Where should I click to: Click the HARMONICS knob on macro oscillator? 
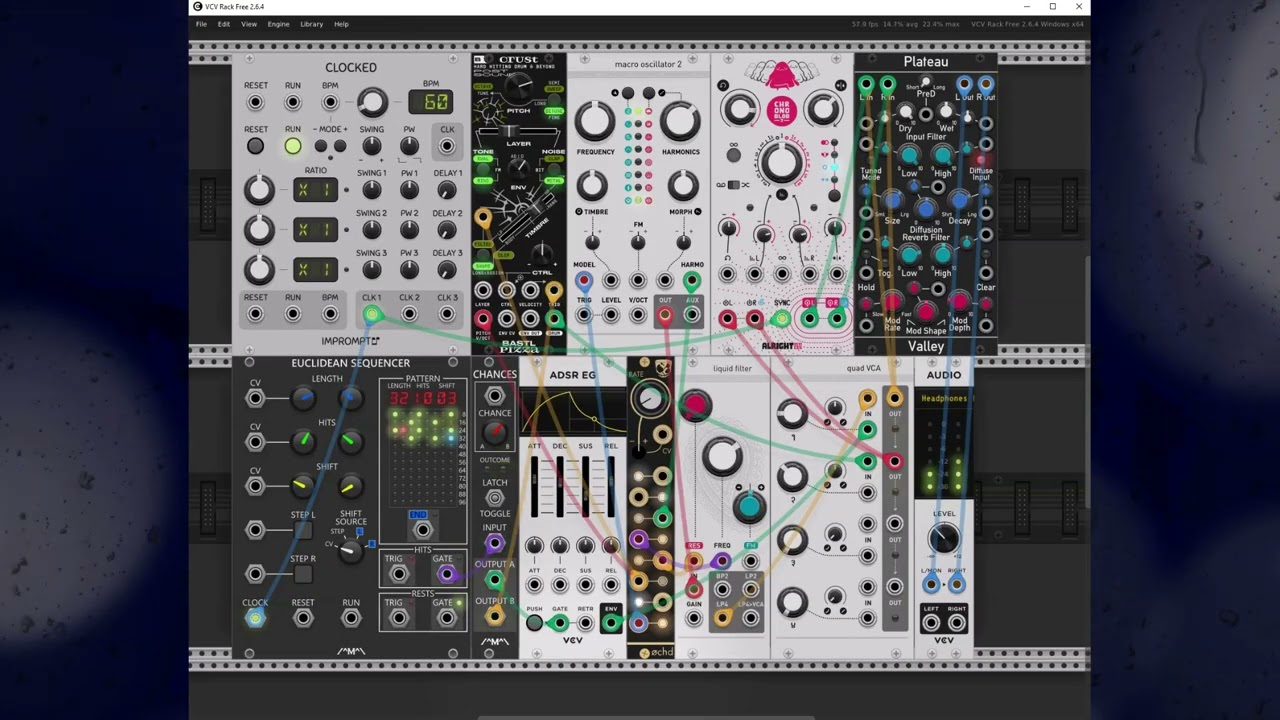[x=680, y=121]
